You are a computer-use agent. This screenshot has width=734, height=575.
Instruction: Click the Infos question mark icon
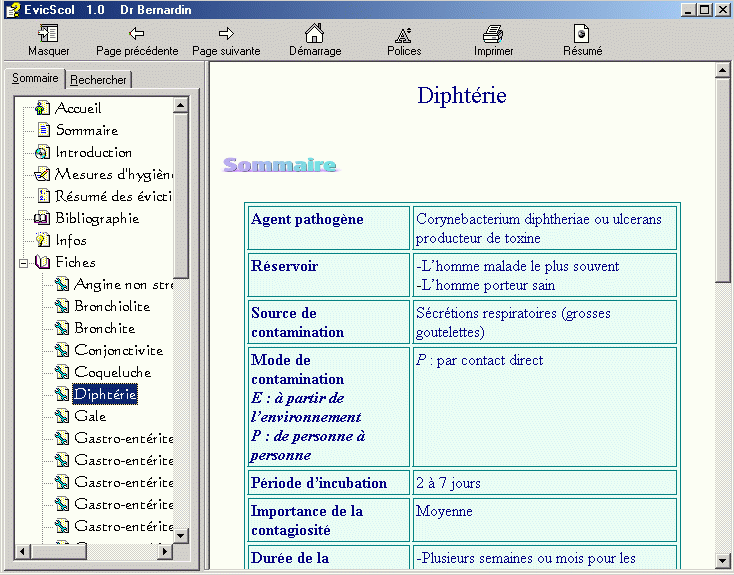tap(43, 240)
